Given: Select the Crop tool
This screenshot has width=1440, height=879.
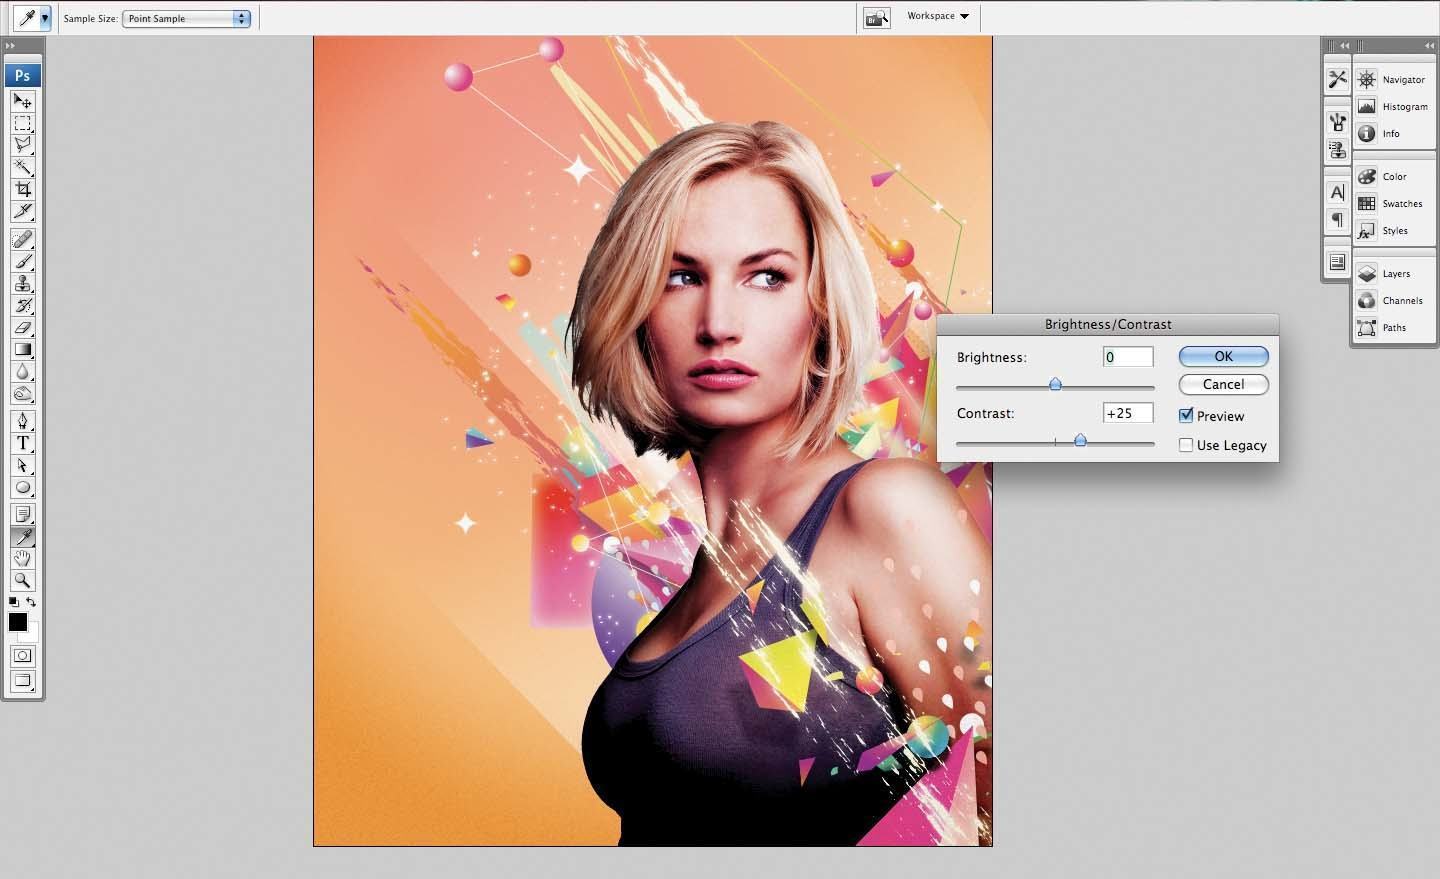Looking at the screenshot, I should [22, 189].
